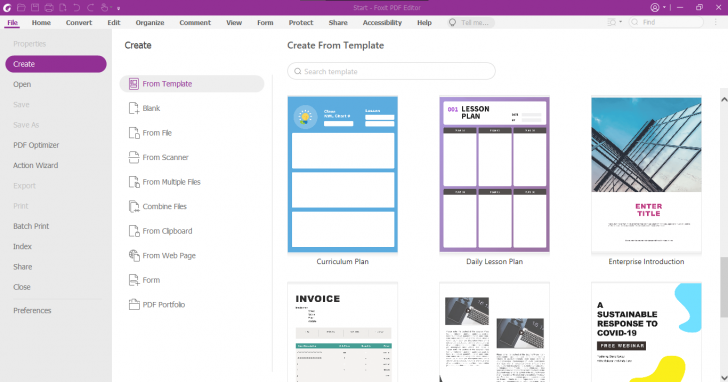The width and height of the screenshot is (728, 382).
Task: Click the Form creation icon
Action: tap(134, 280)
